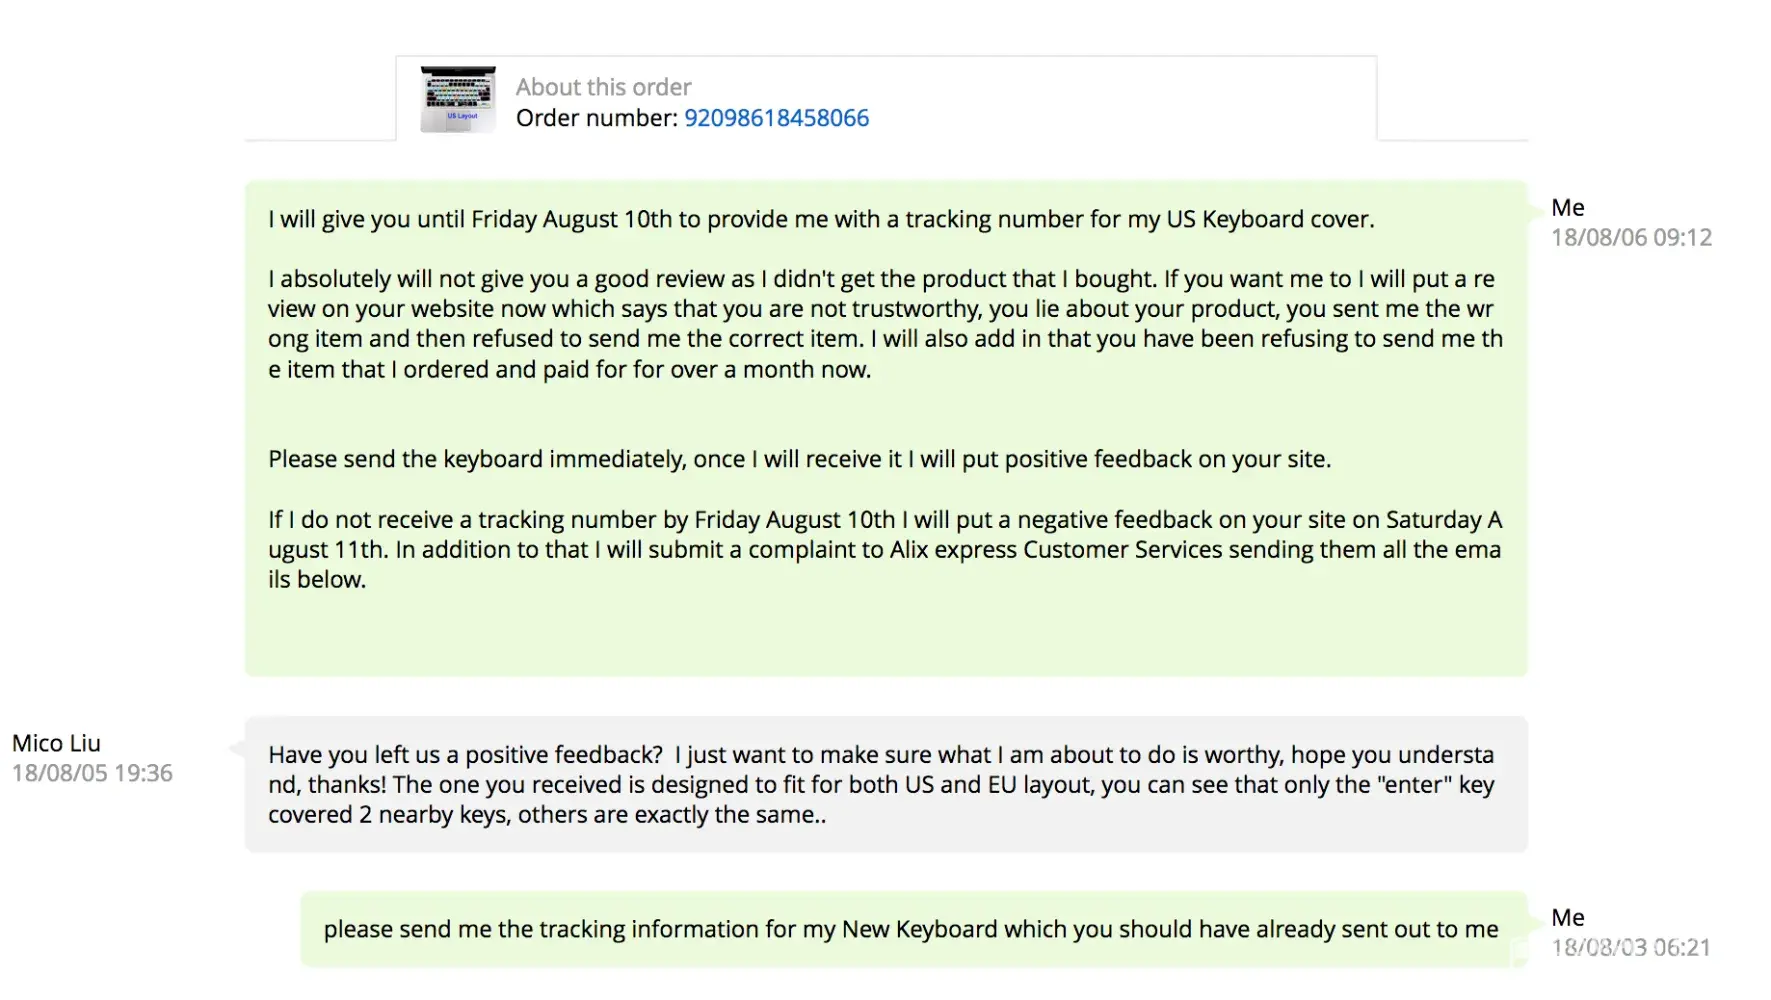Click the "About this order" heading
The height and width of the screenshot is (1000, 1771).
click(x=603, y=87)
